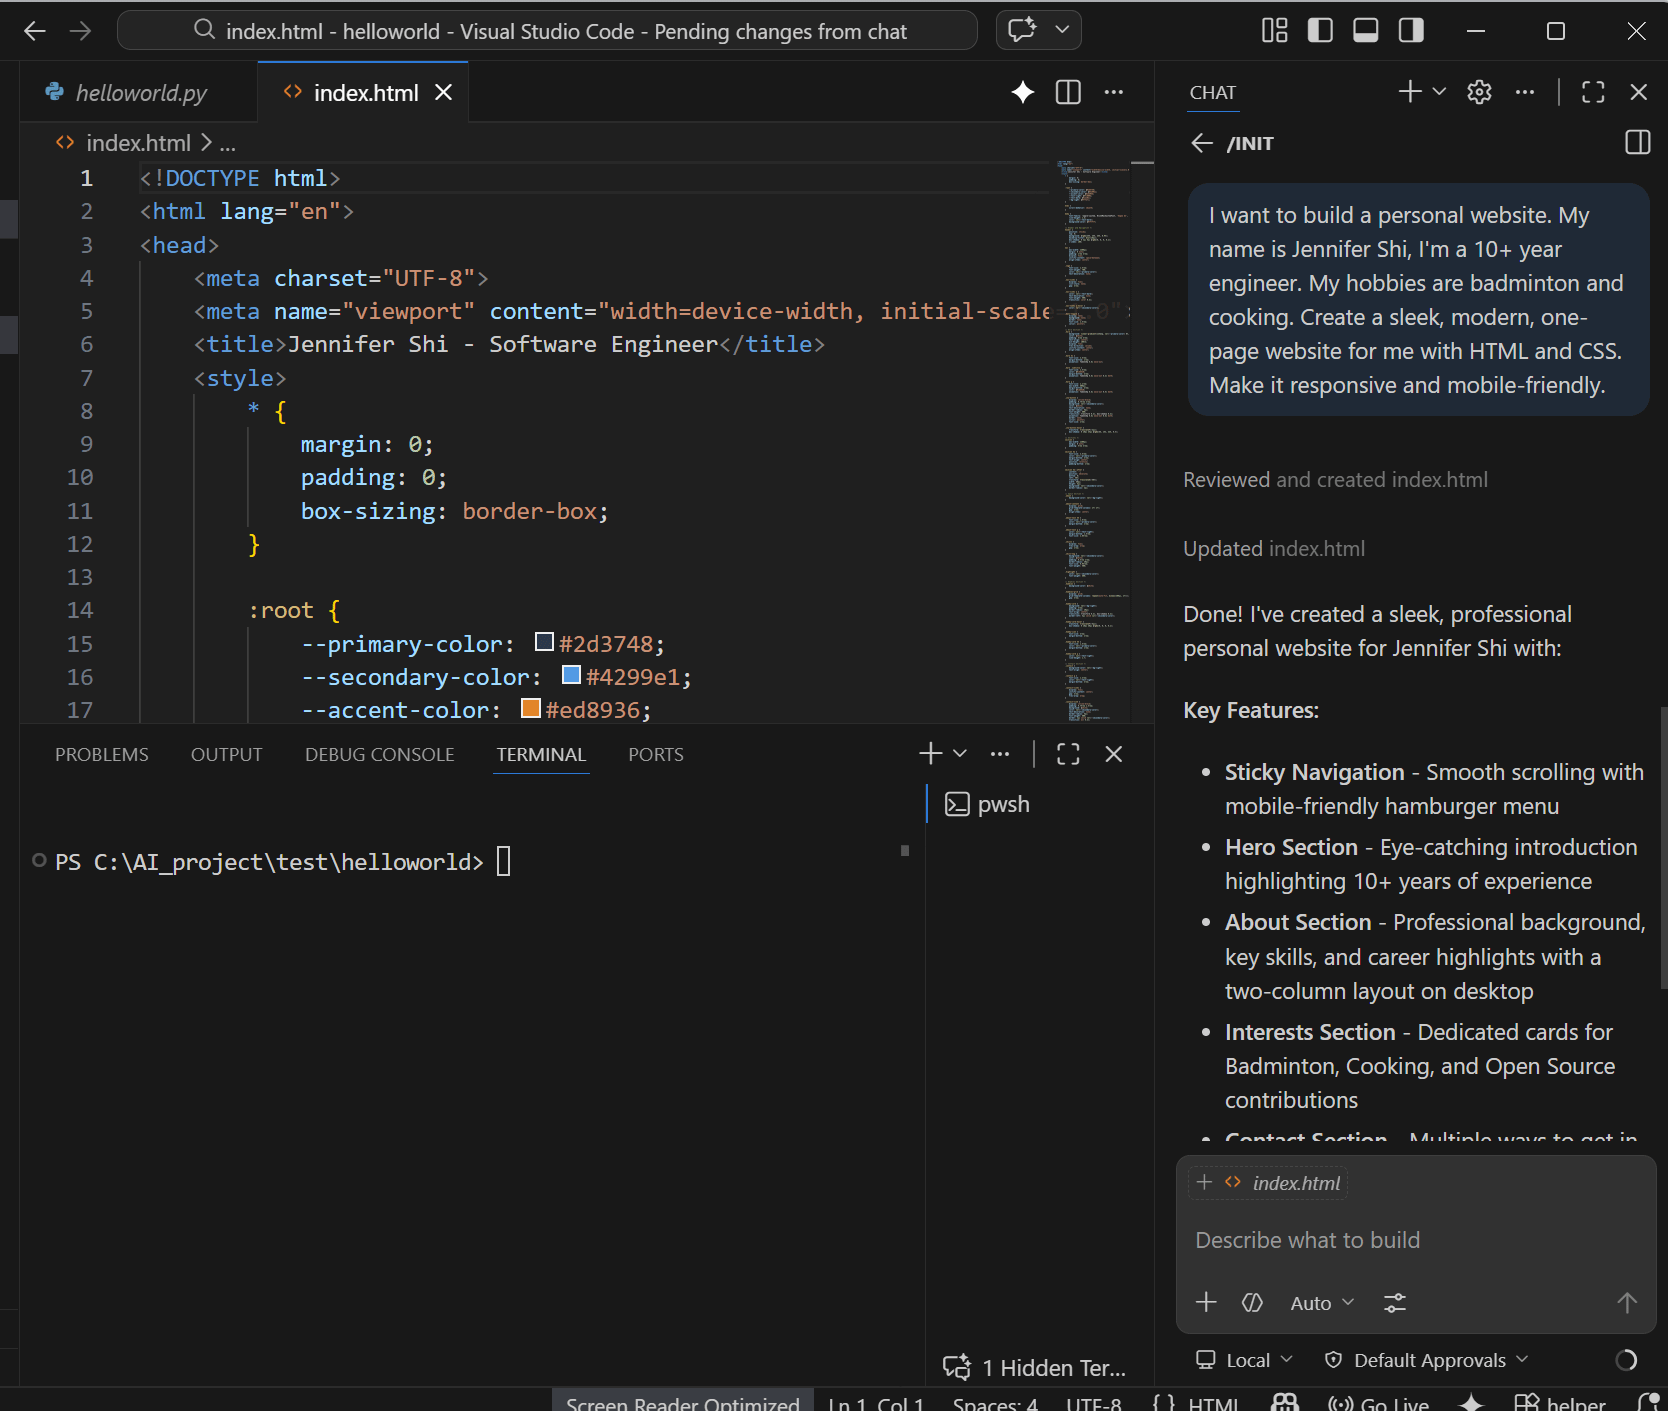Close the terminal panel

pos(1114,754)
